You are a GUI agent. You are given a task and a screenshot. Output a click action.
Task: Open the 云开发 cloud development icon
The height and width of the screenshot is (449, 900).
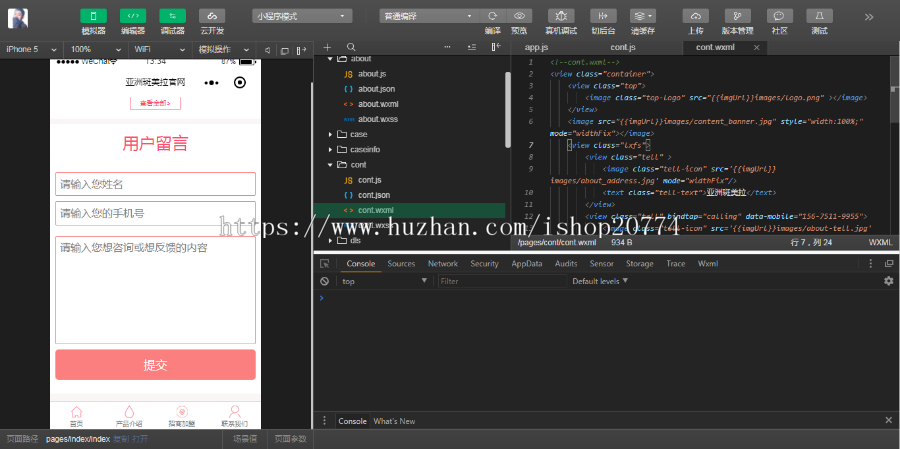coord(212,16)
